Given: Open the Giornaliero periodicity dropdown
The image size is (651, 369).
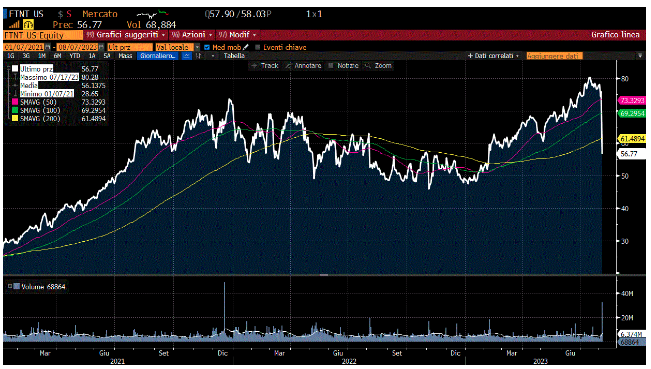Looking at the screenshot, I should pos(158,56).
